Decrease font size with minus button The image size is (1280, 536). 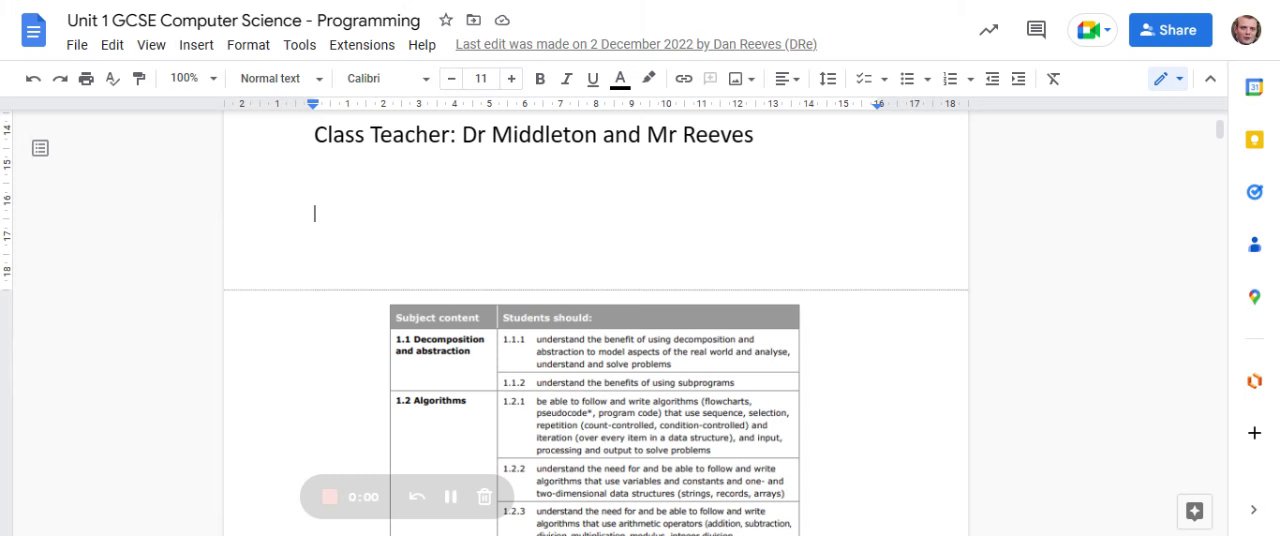coord(453,78)
